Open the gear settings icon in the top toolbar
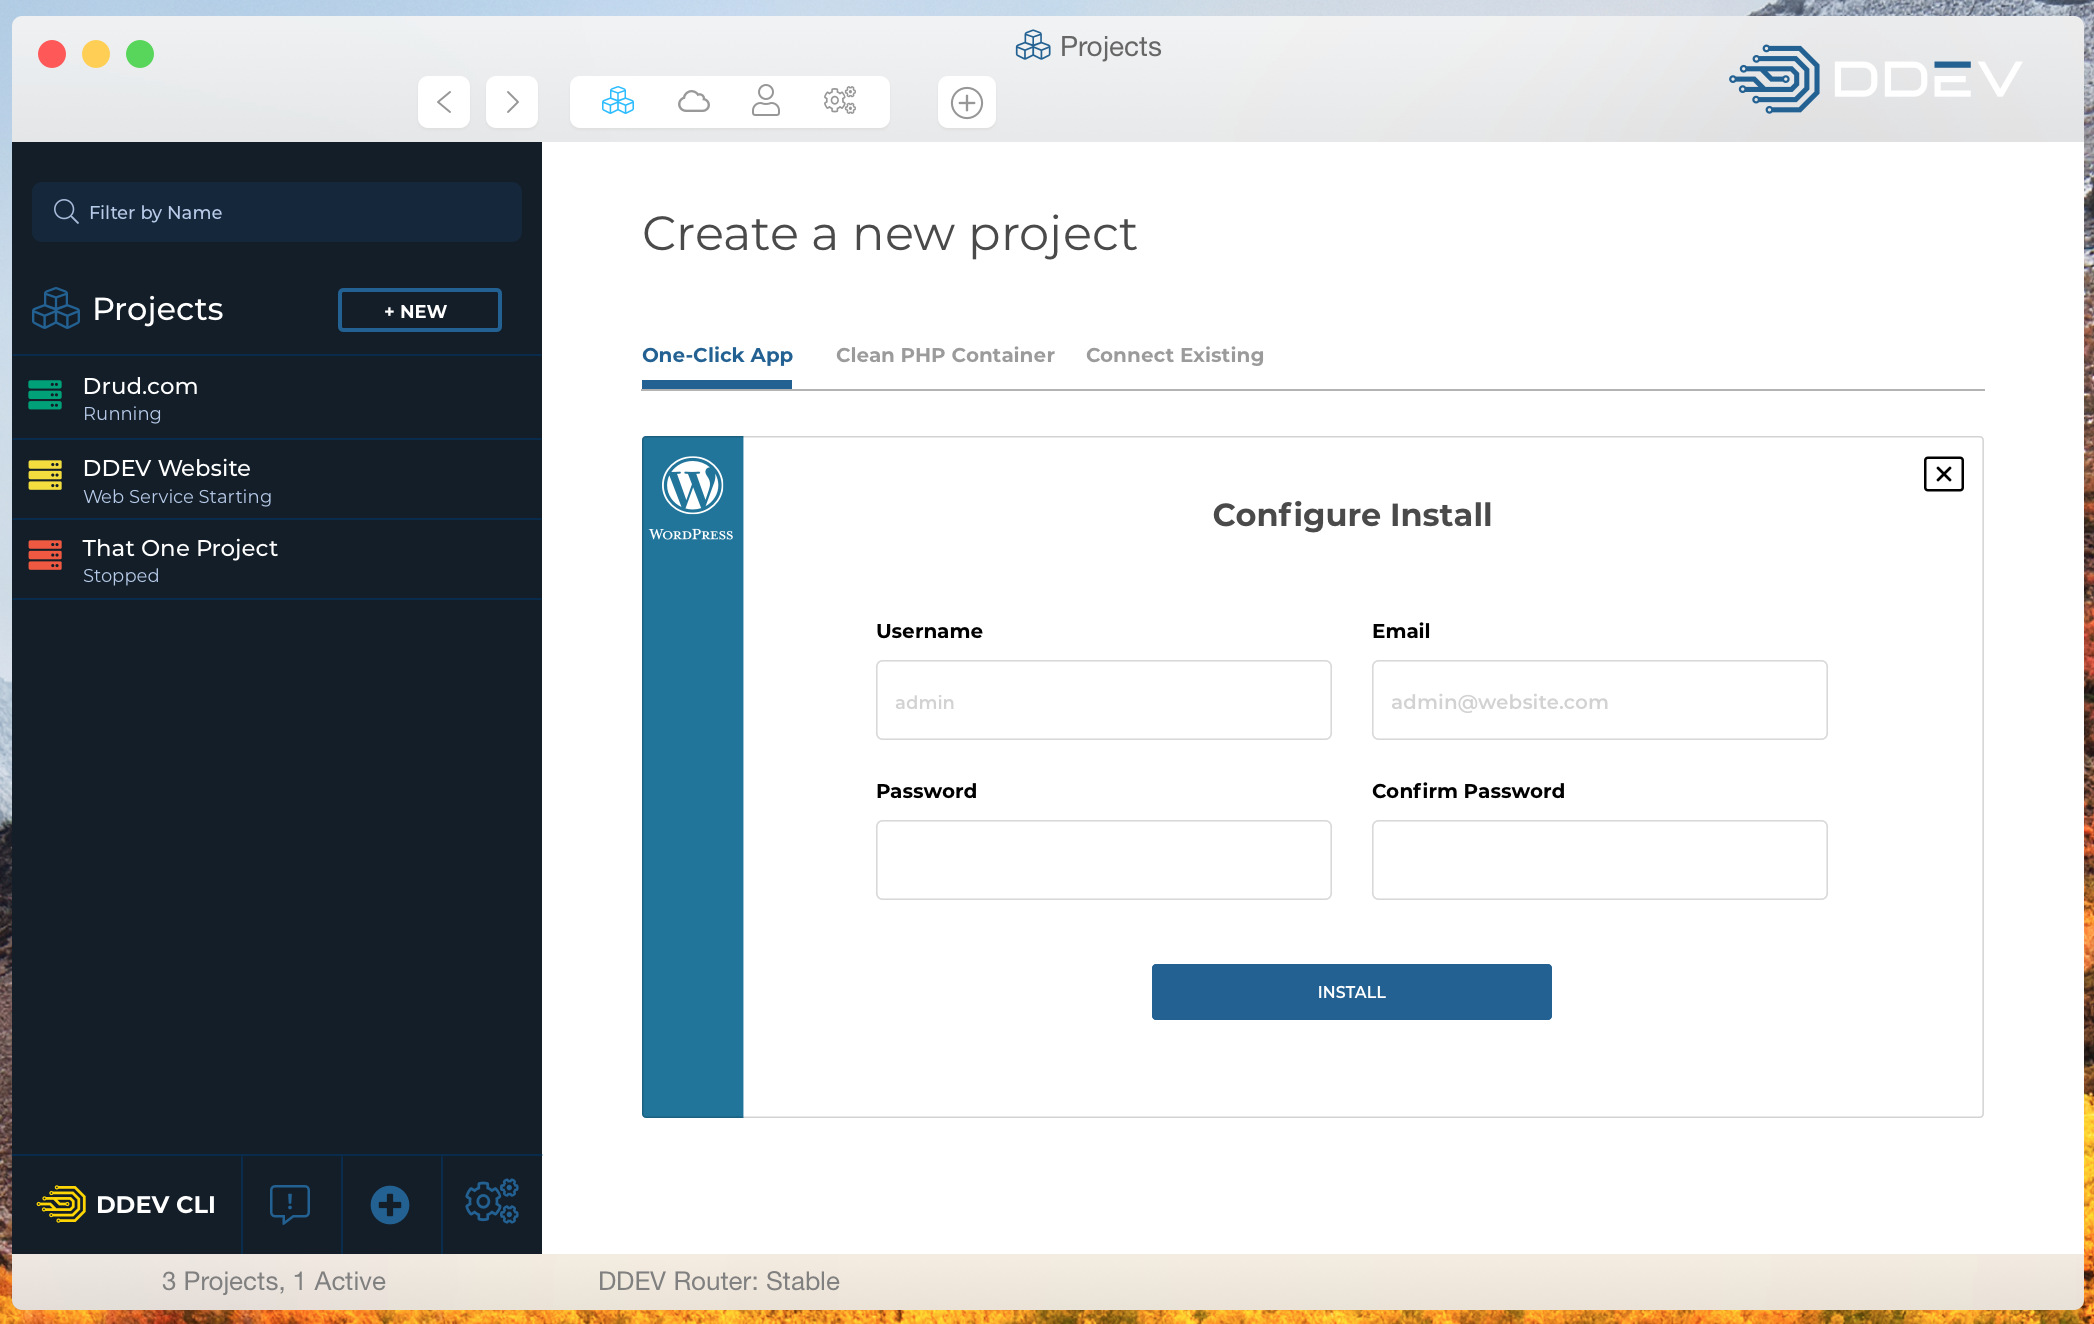Viewport: 2094px width, 1324px height. 840,101
